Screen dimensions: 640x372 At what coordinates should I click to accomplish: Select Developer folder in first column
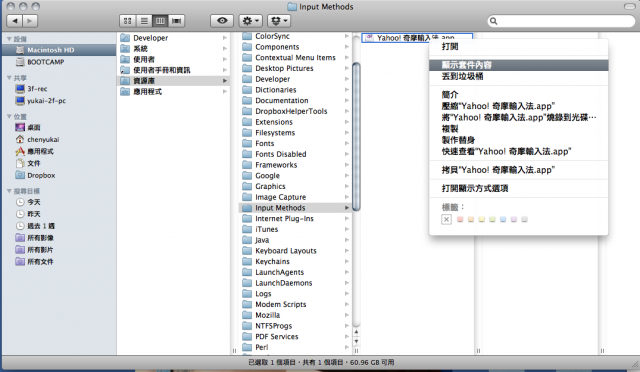coord(174,38)
